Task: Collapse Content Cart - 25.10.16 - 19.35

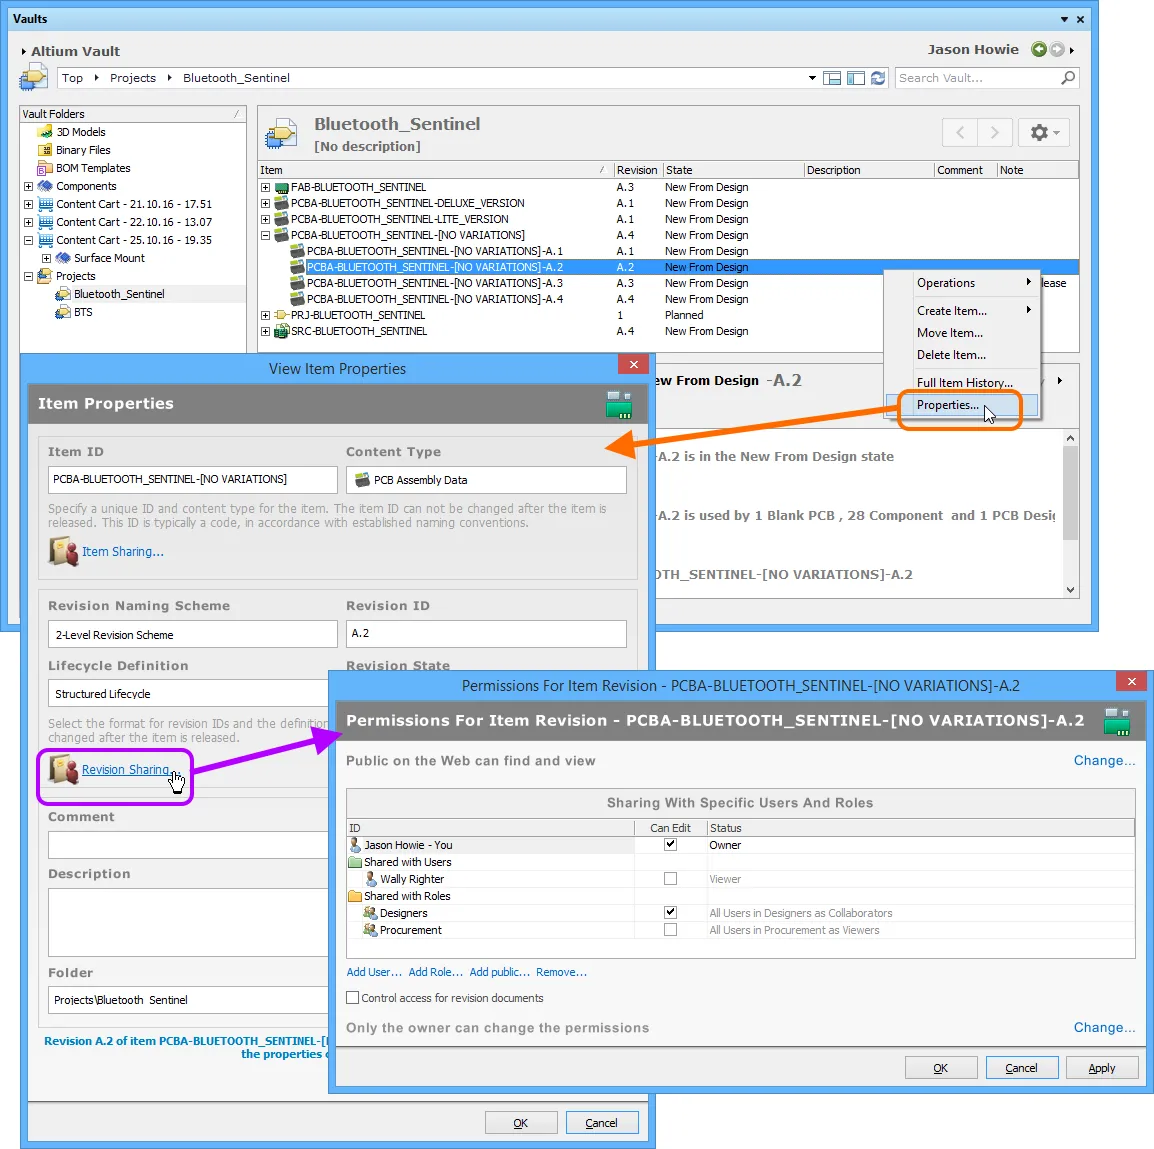Action: tap(28, 240)
